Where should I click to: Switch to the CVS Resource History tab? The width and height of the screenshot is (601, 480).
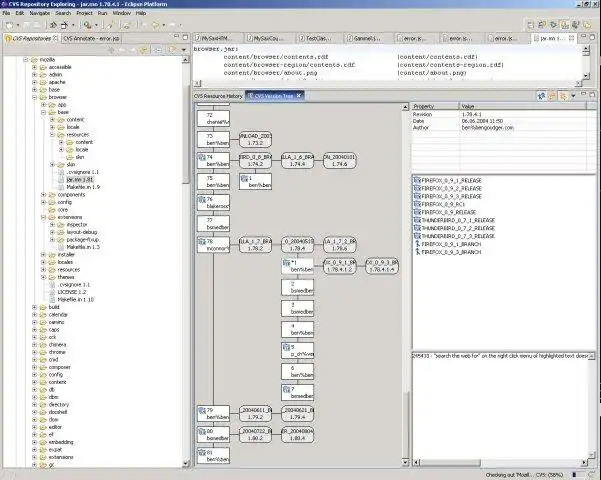[x=218, y=96]
